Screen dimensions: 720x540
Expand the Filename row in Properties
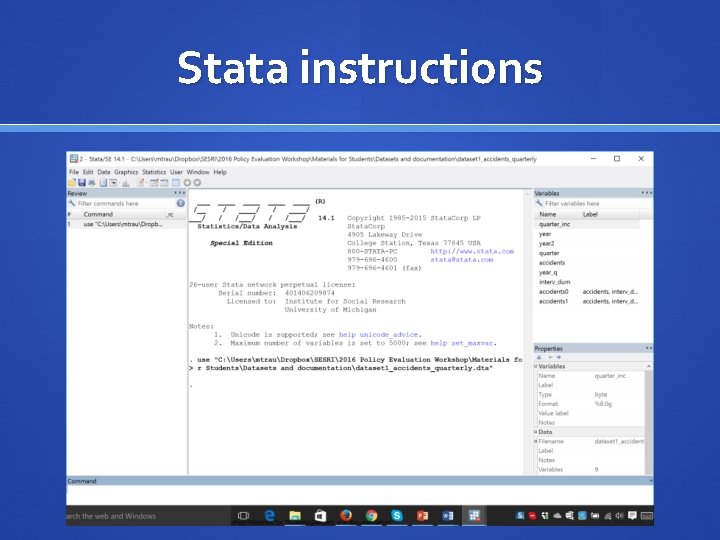pyautogui.click(x=535, y=441)
